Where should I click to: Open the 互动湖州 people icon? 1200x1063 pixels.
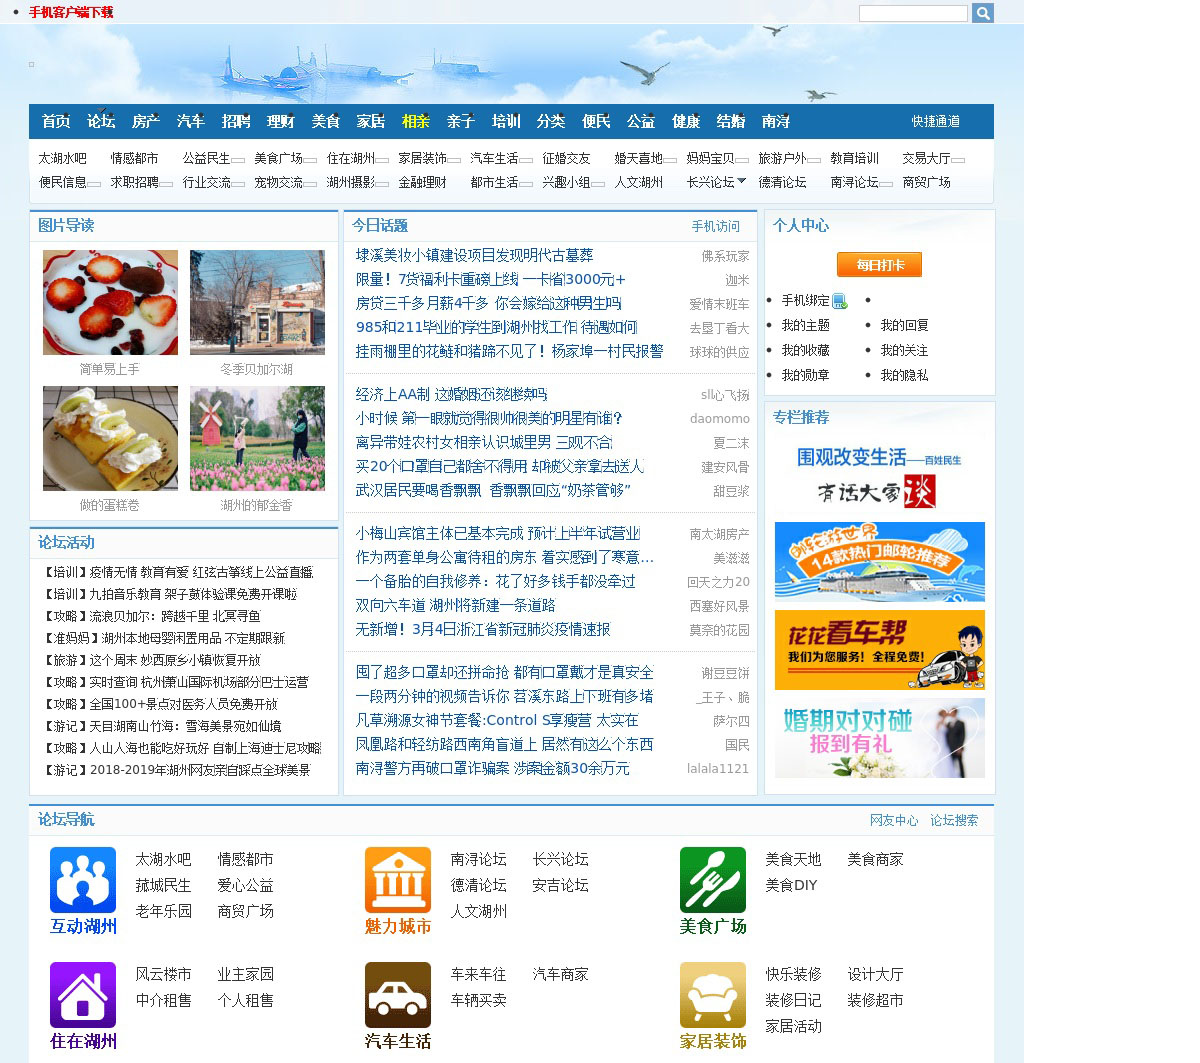[83, 880]
